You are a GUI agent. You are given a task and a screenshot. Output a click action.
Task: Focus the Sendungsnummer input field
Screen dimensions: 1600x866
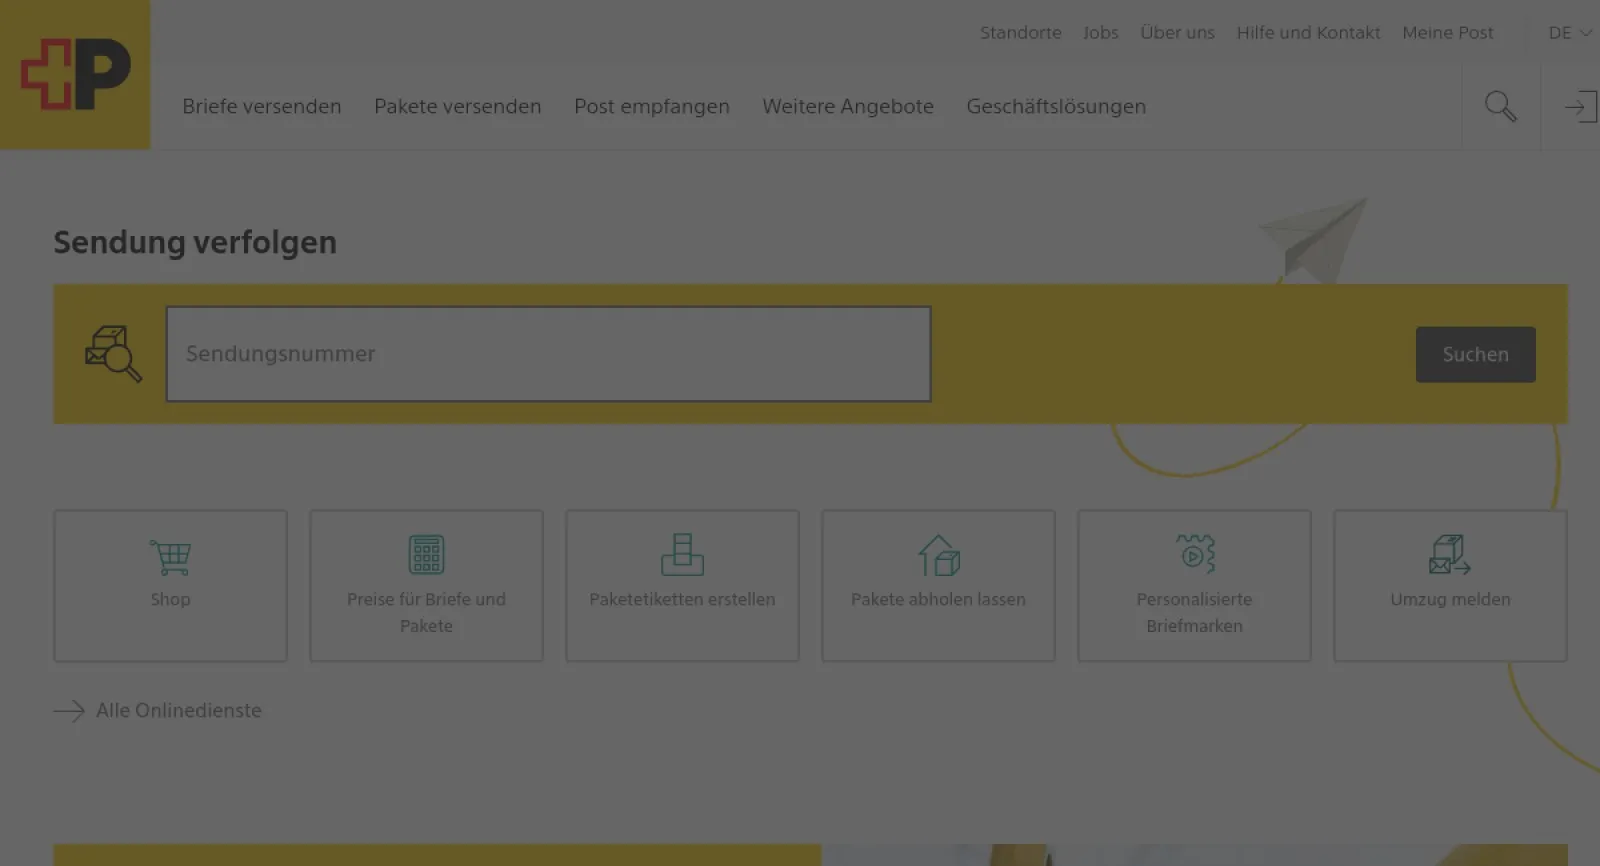[549, 354]
